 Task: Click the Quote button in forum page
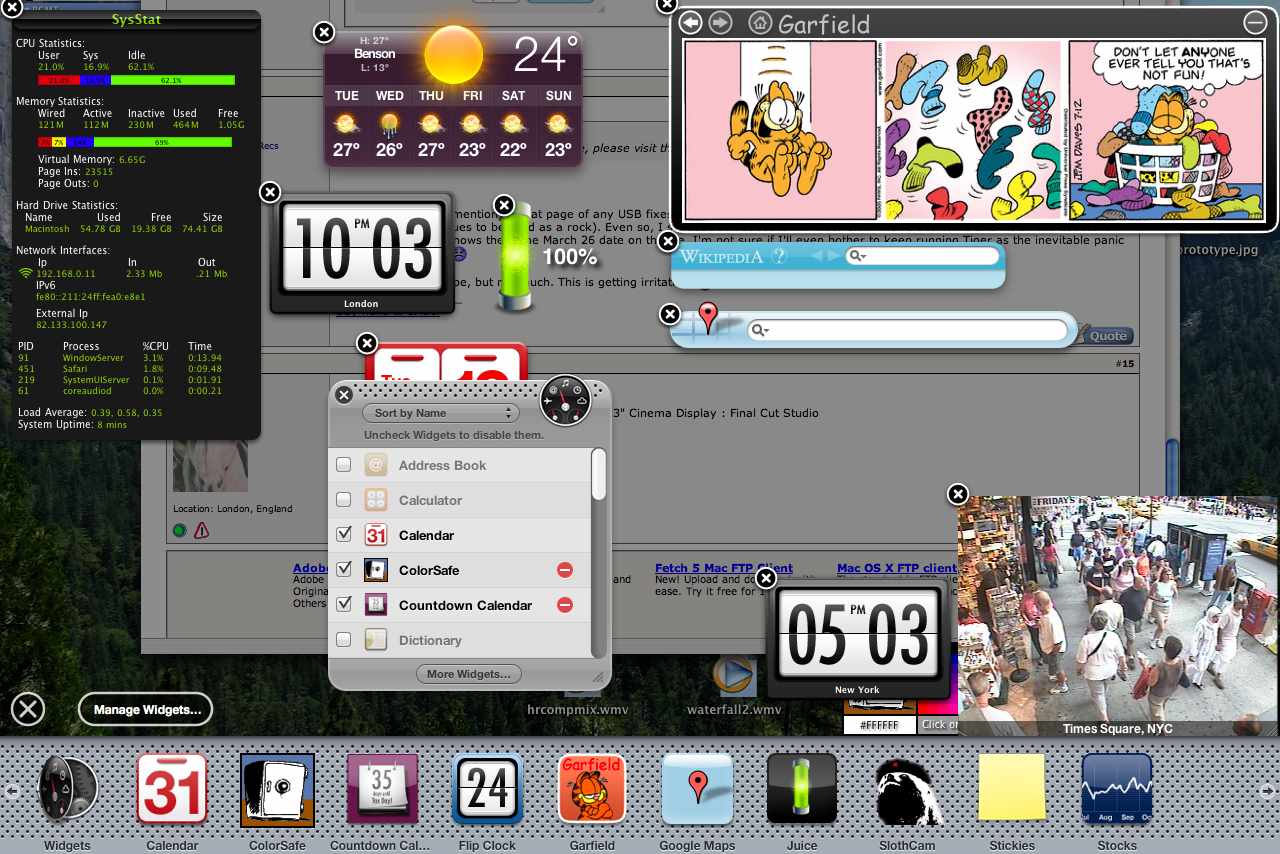coord(1106,336)
